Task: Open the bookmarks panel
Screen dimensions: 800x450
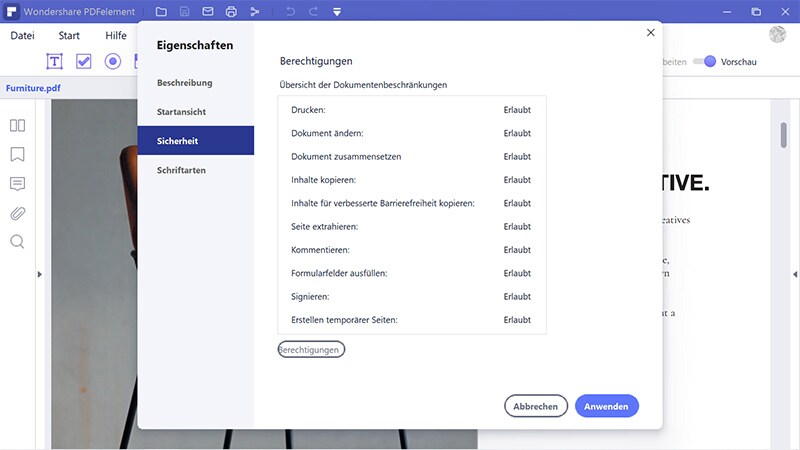Action: tap(17, 154)
